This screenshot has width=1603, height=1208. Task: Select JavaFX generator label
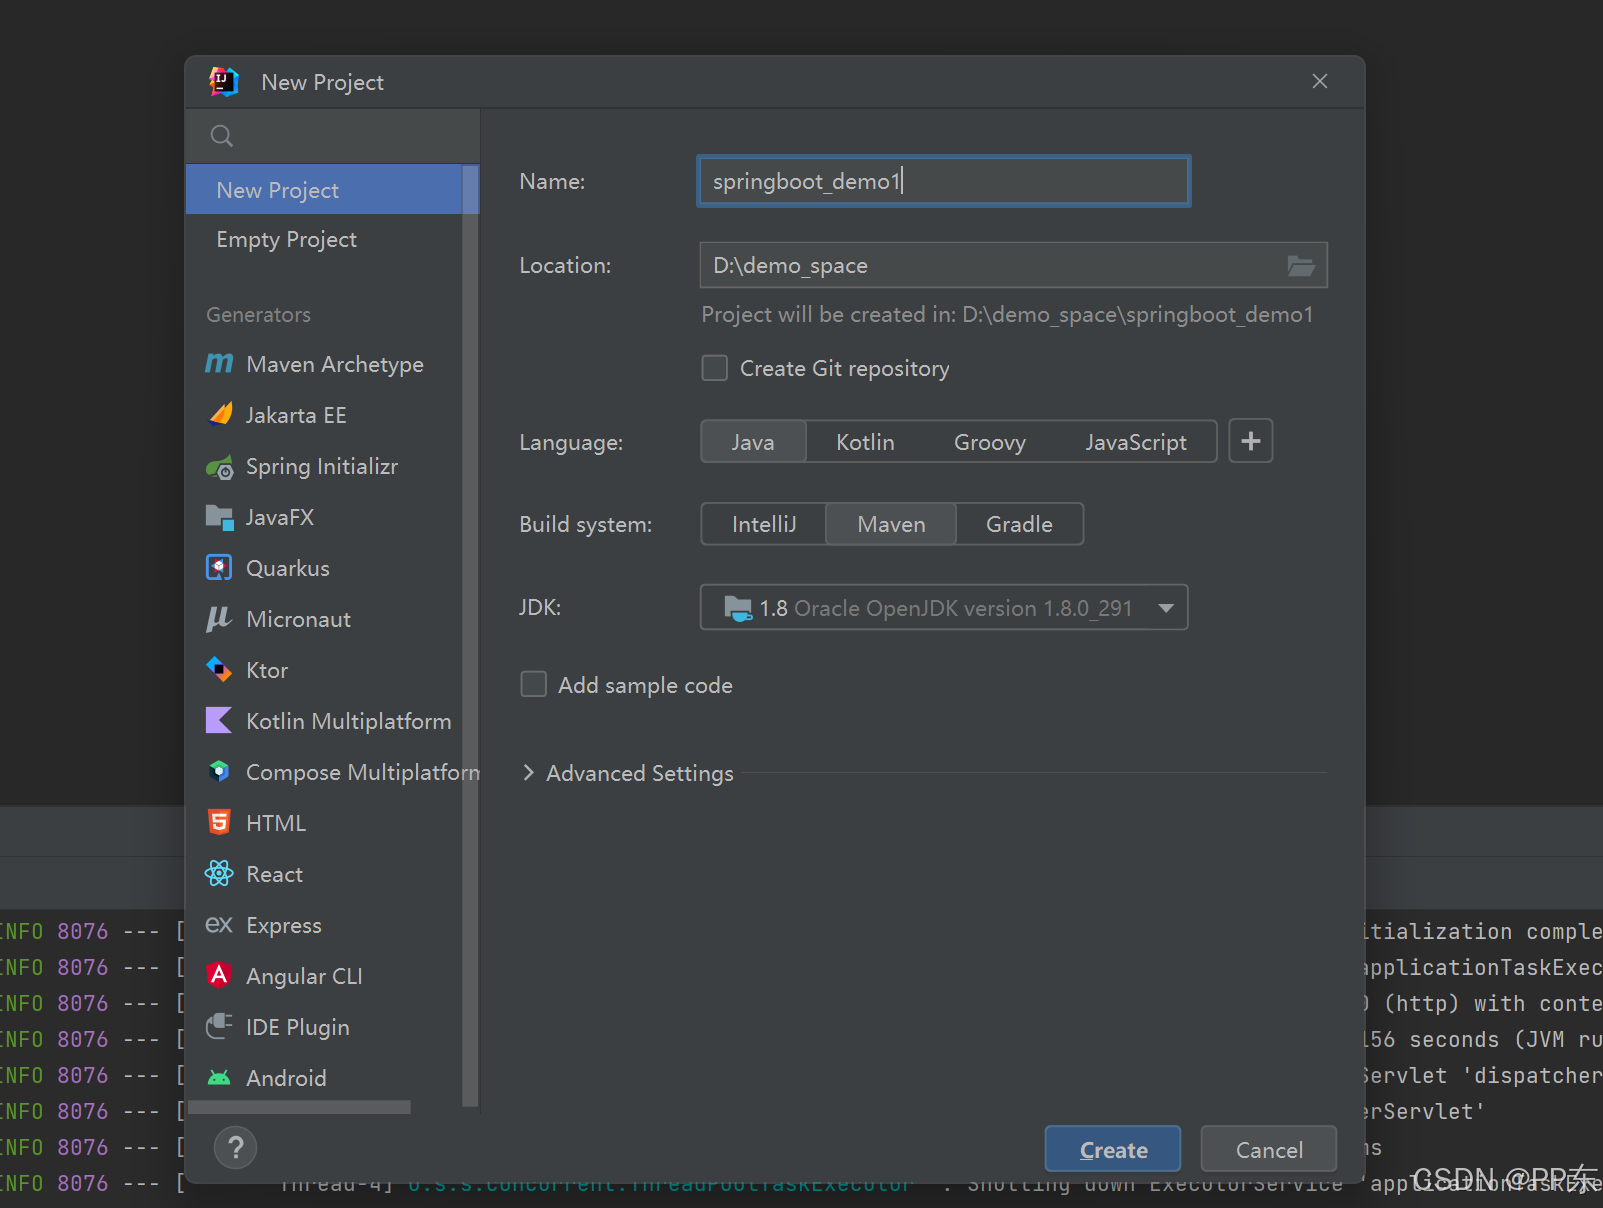coord(280,517)
